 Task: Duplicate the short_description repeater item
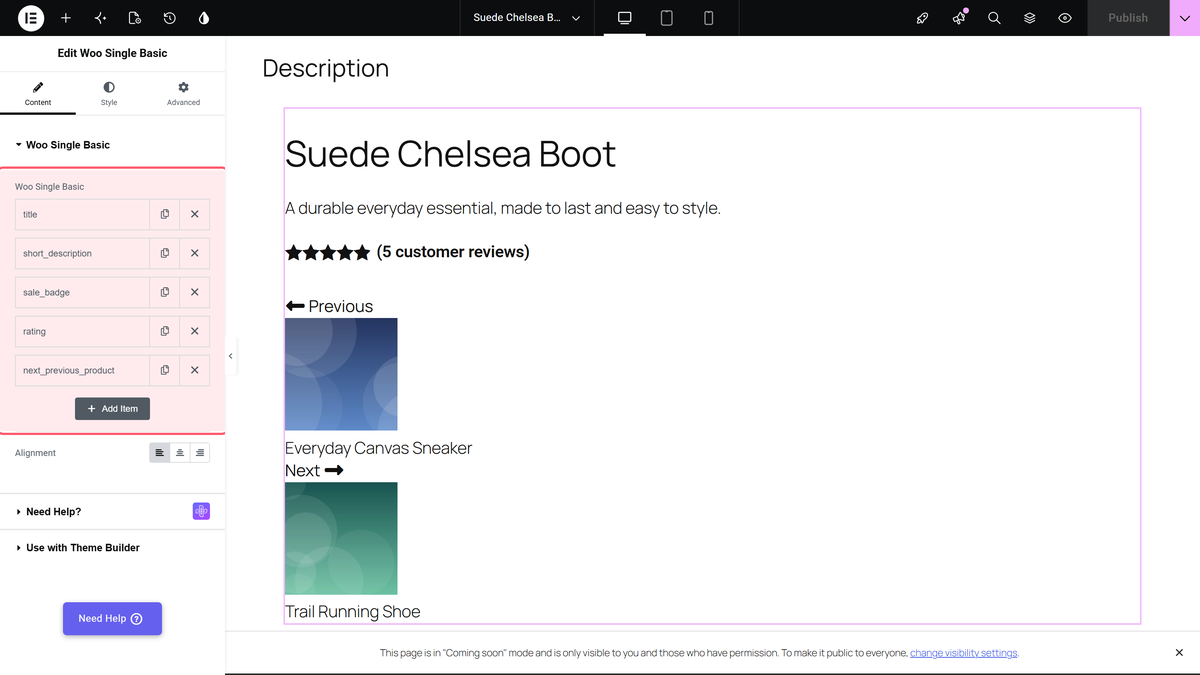[165, 253]
